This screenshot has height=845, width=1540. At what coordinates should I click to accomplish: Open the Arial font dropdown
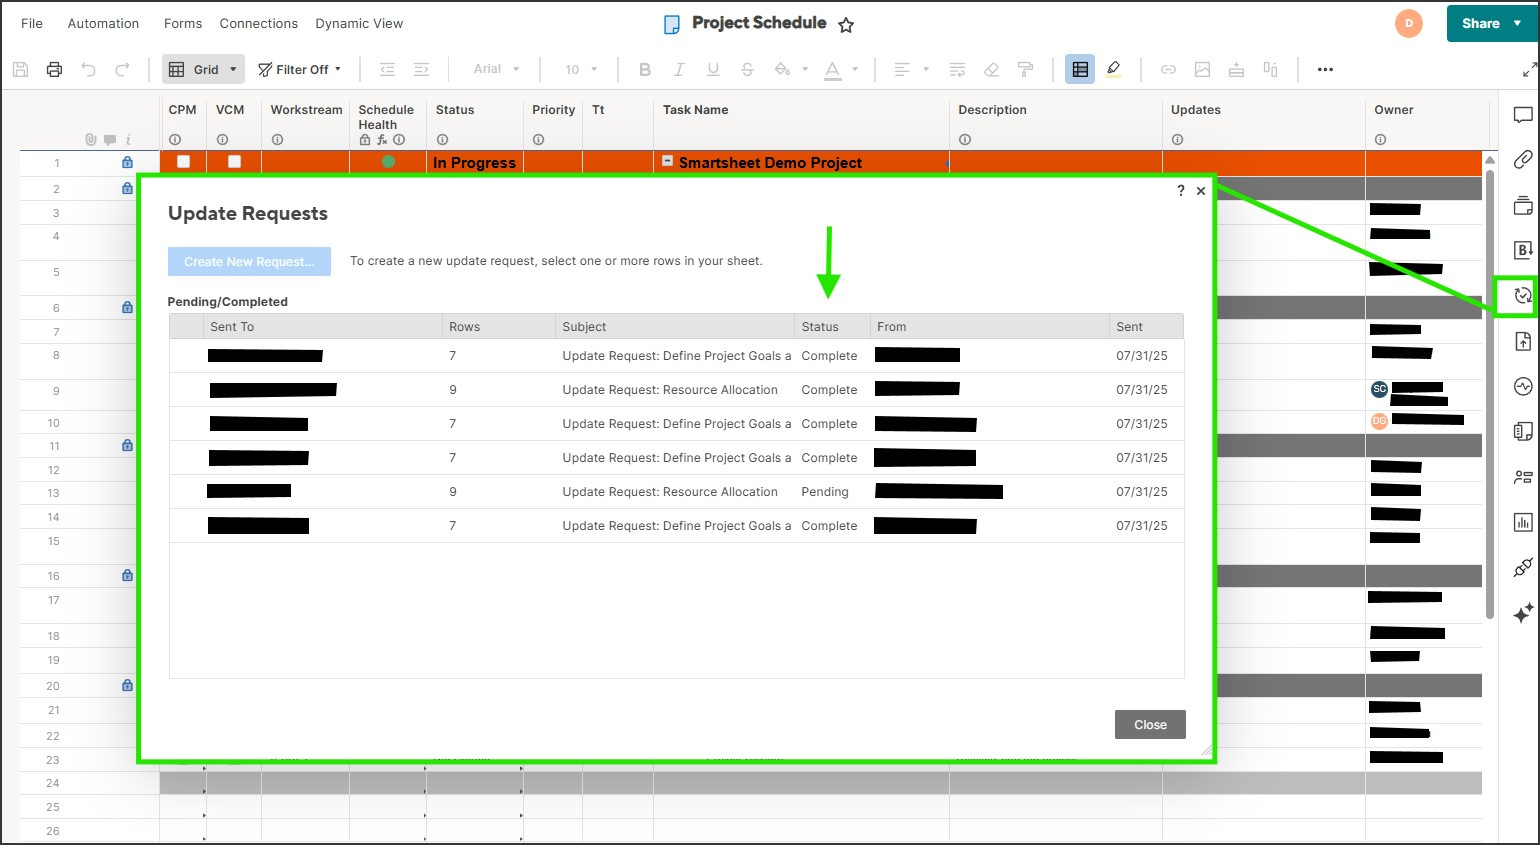[x=497, y=69]
